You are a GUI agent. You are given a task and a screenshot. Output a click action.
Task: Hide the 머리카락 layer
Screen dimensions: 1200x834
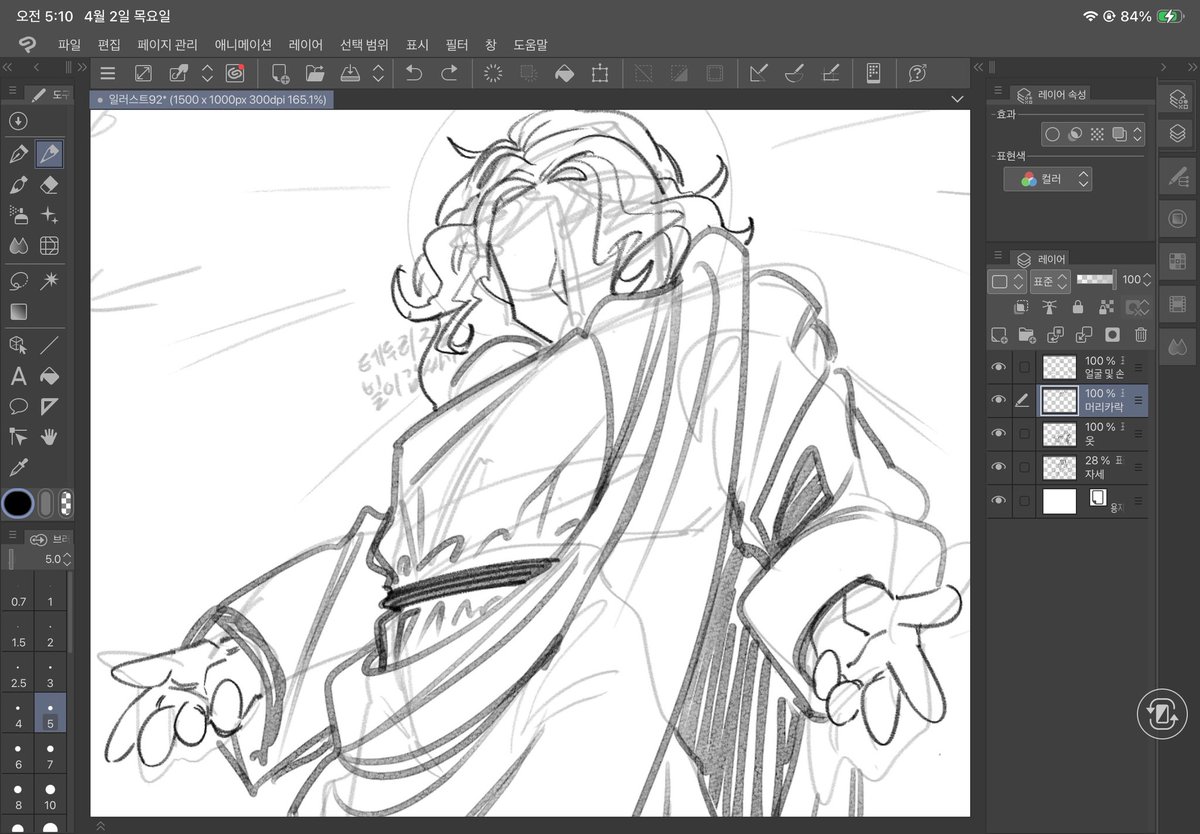(998, 400)
